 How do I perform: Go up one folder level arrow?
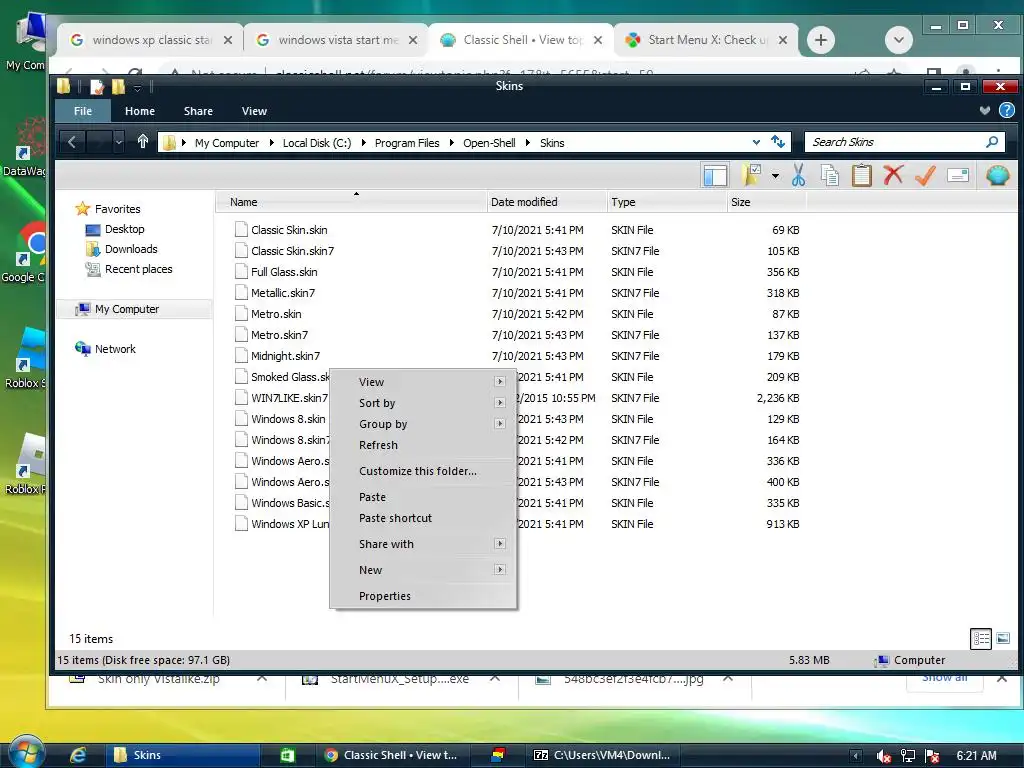pyautogui.click(x=142, y=142)
